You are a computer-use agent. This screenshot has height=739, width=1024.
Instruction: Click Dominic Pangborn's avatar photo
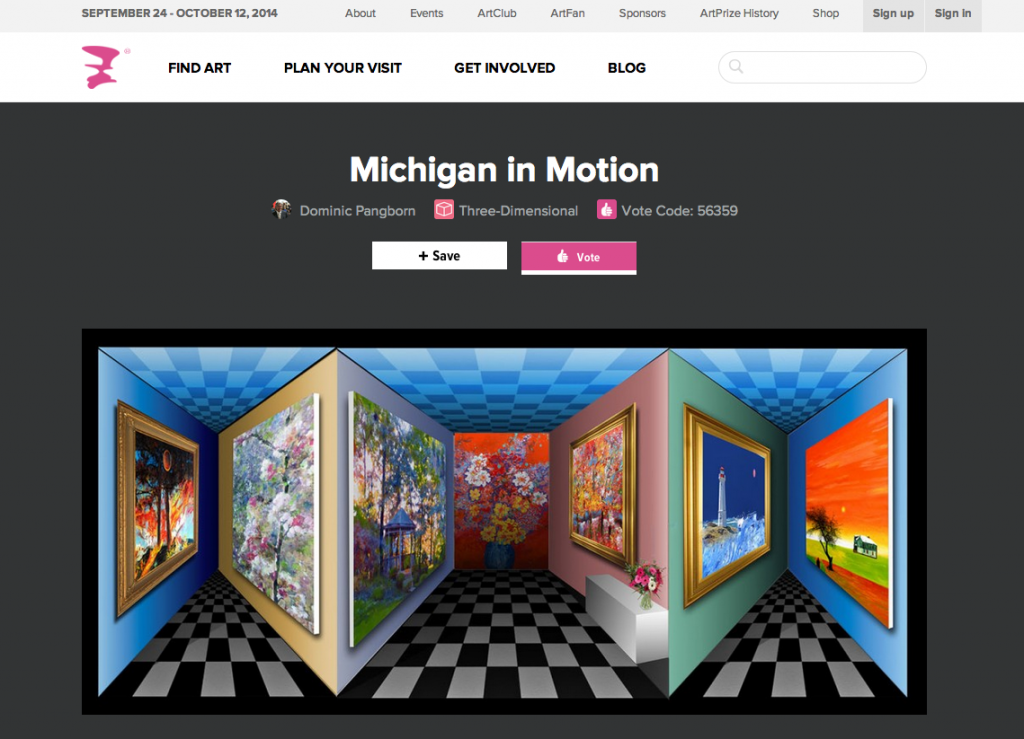point(281,210)
